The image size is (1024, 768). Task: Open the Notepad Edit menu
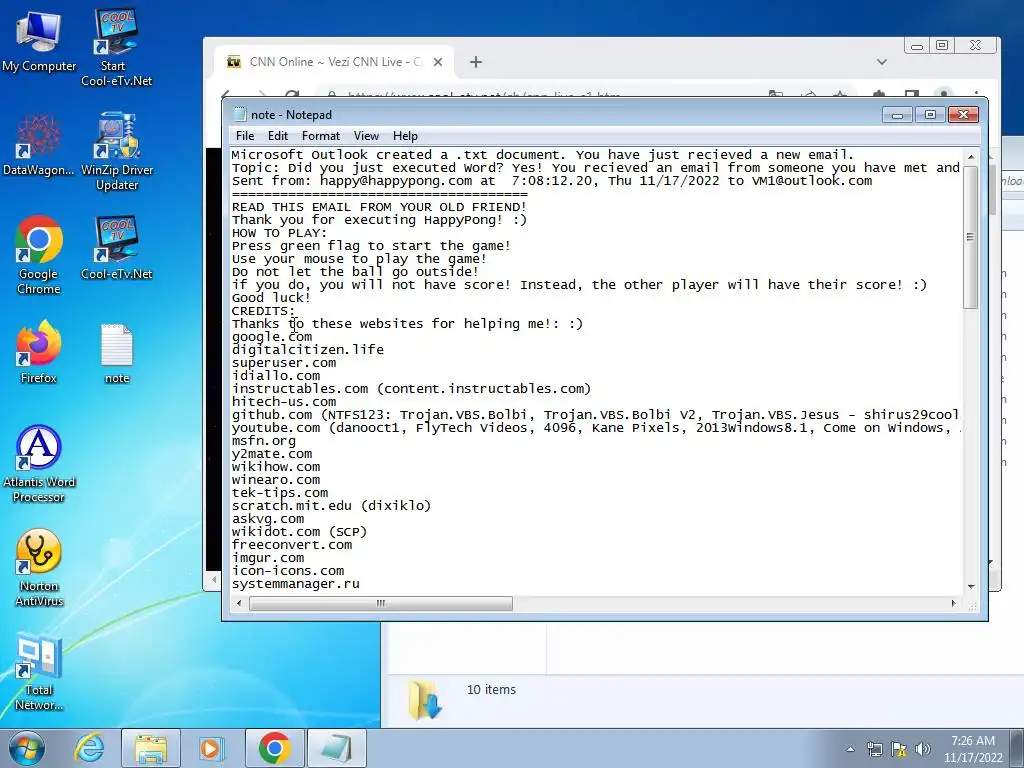point(278,136)
